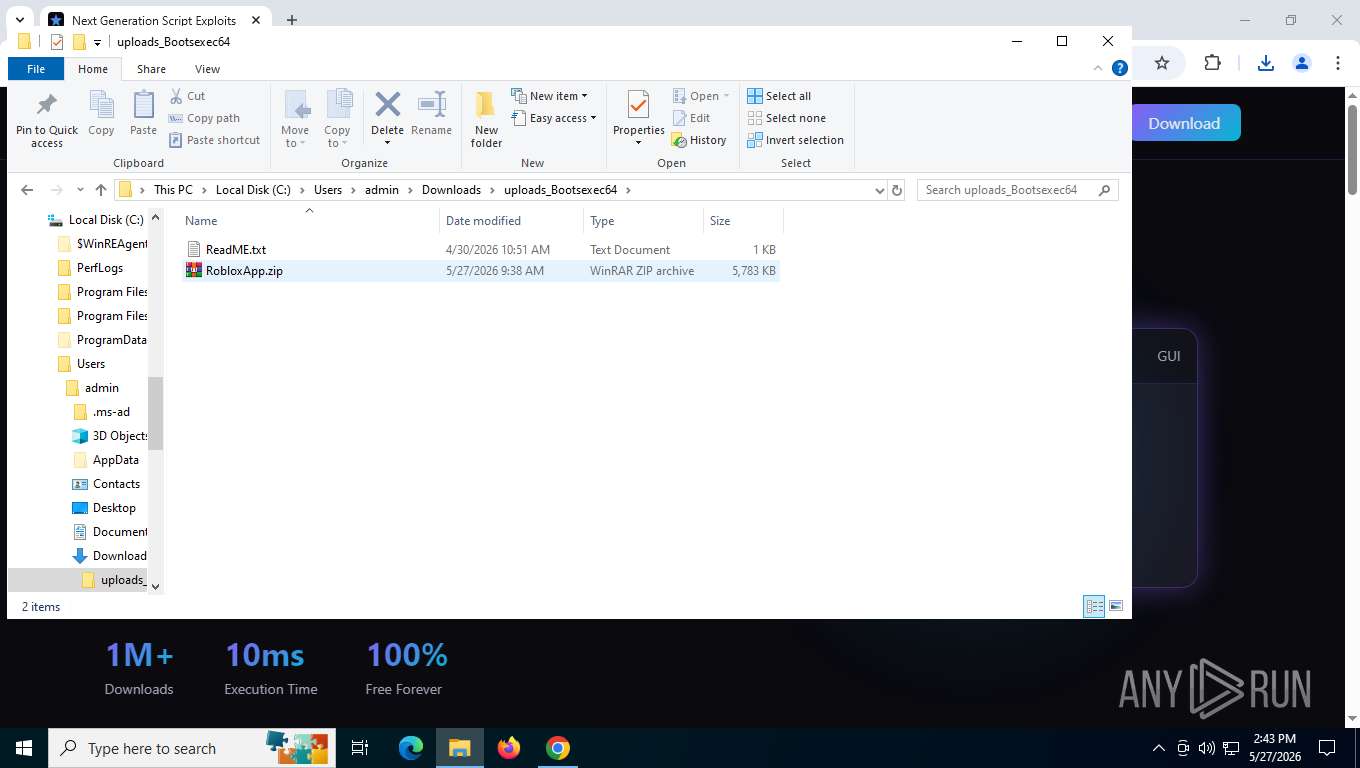Click the Edit command in ribbon

(690, 118)
